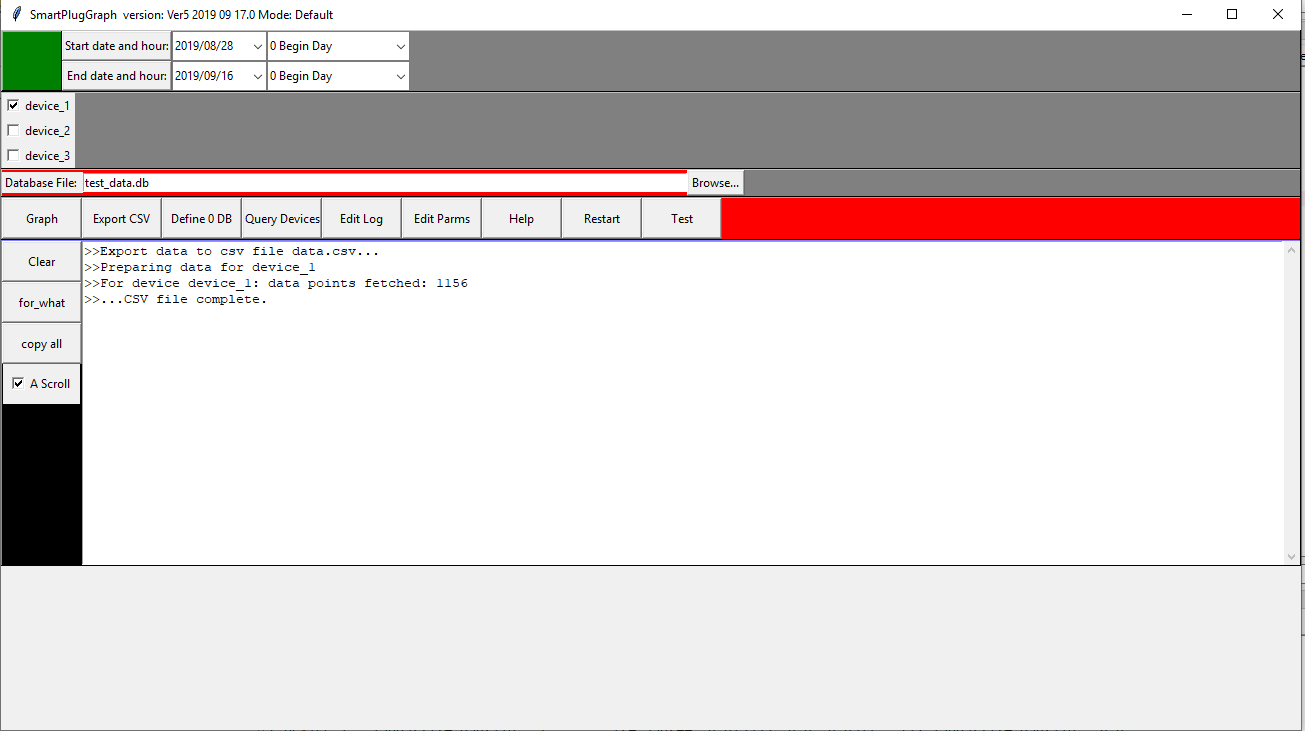Click the Graph button
Viewport: 1305px width, 731px height.
[42, 218]
